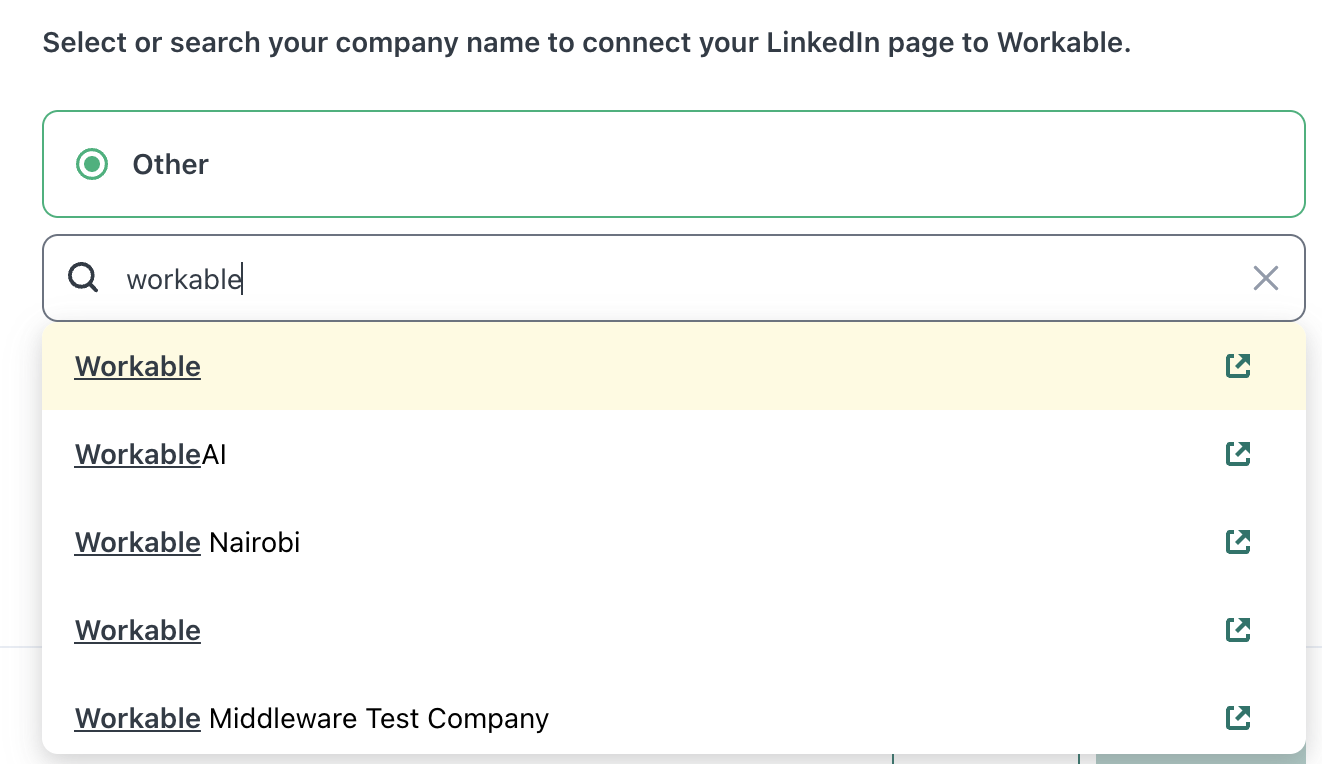Viewport: 1322px width, 764px height.
Task: Click the typed "workable" text in search box
Action: pyautogui.click(x=184, y=279)
